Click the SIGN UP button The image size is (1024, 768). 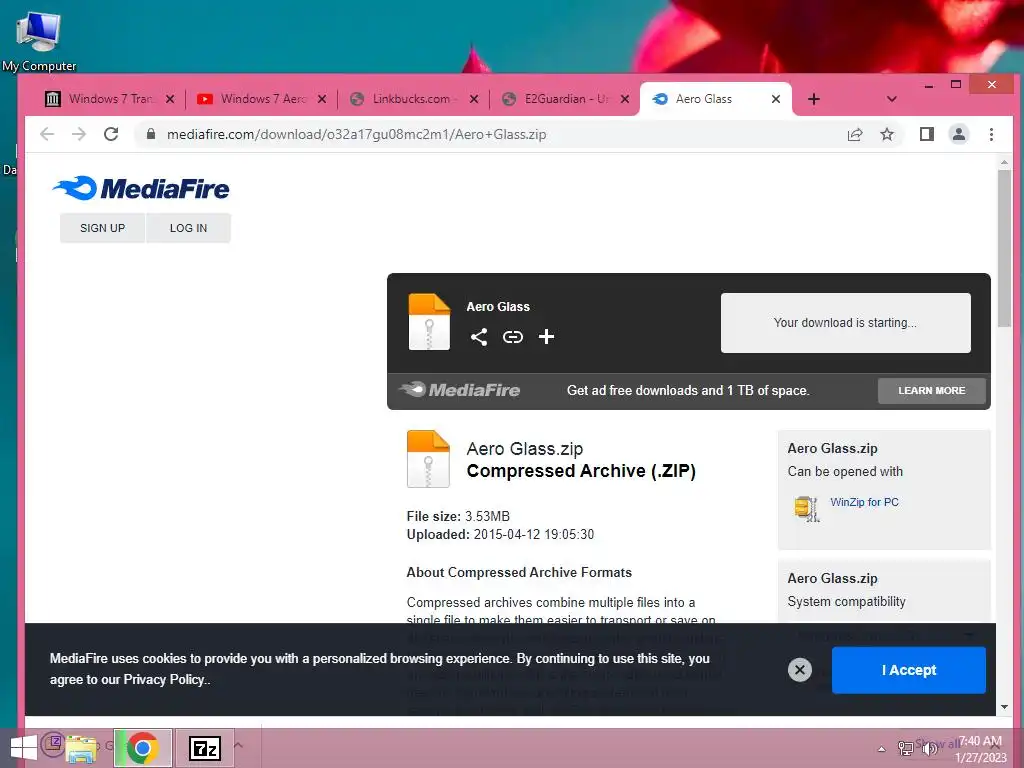click(103, 228)
